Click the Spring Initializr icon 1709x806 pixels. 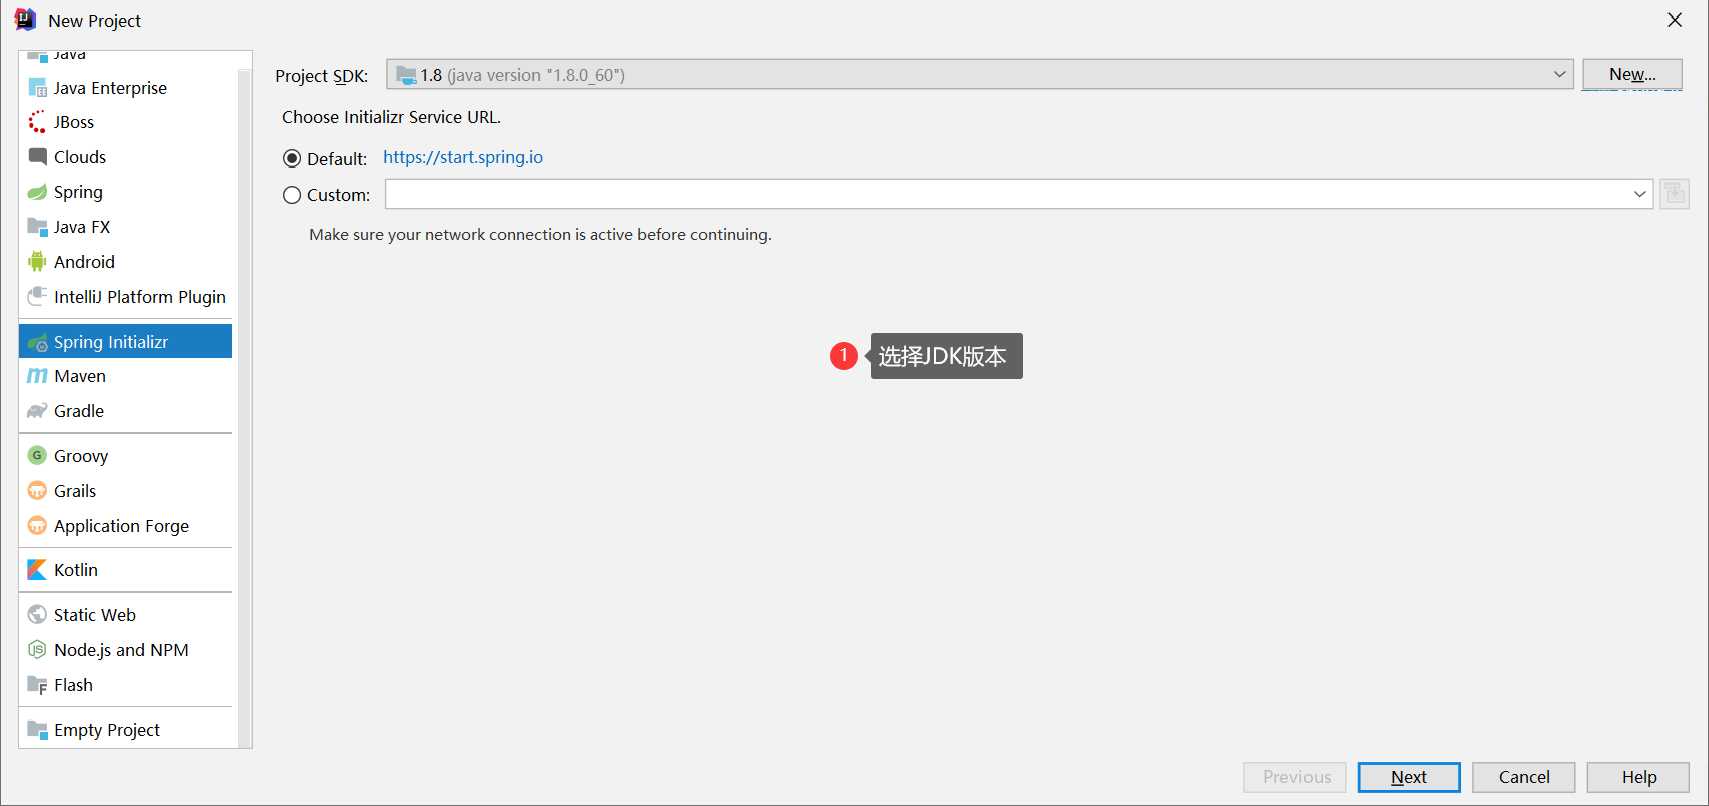37,342
